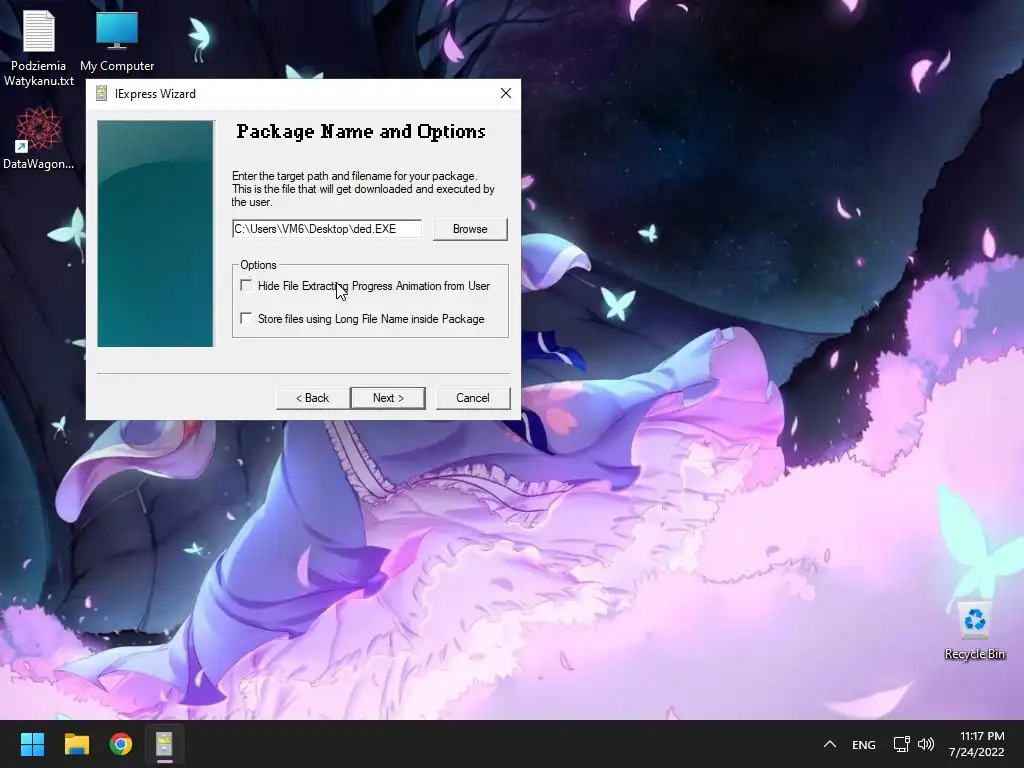
Task: Cancel the IExpress Wizard
Action: (x=473, y=398)
